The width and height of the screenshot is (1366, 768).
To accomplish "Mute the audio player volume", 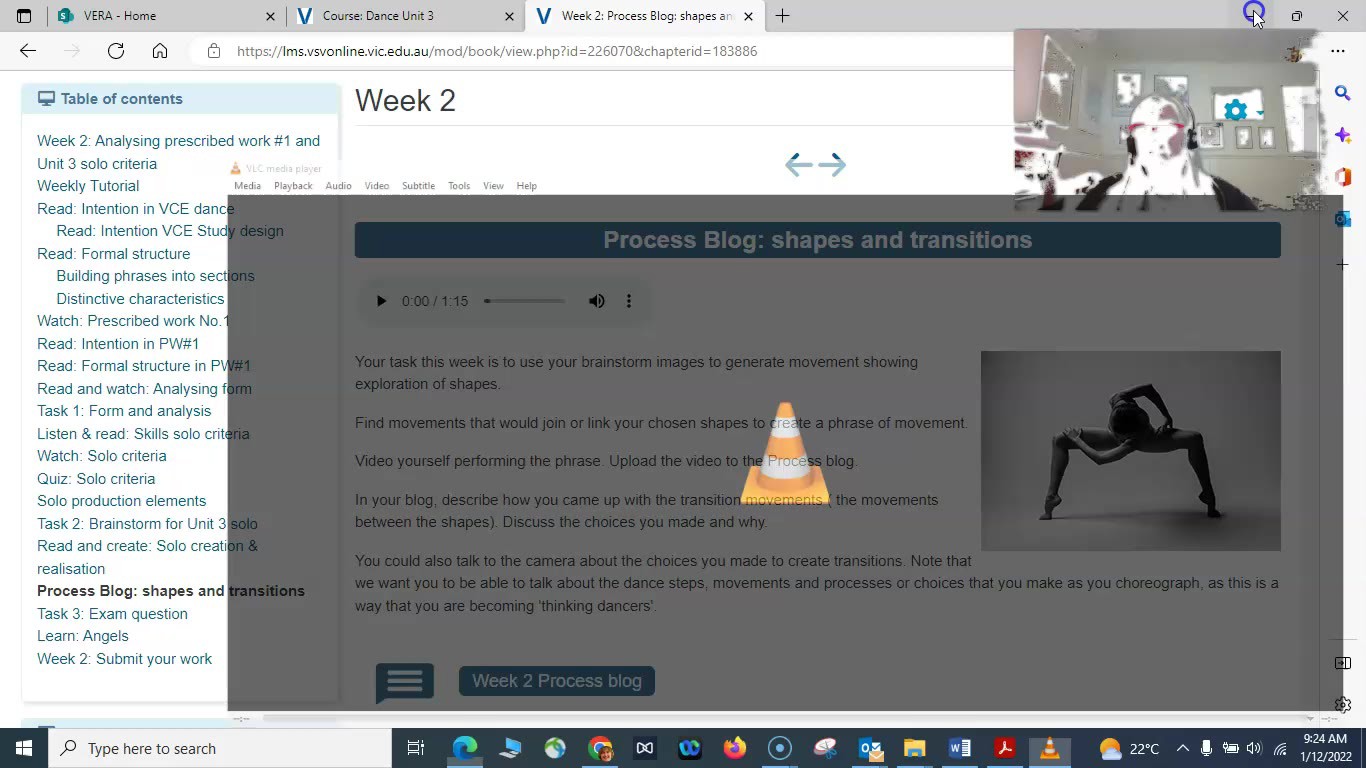I will 596,300.
